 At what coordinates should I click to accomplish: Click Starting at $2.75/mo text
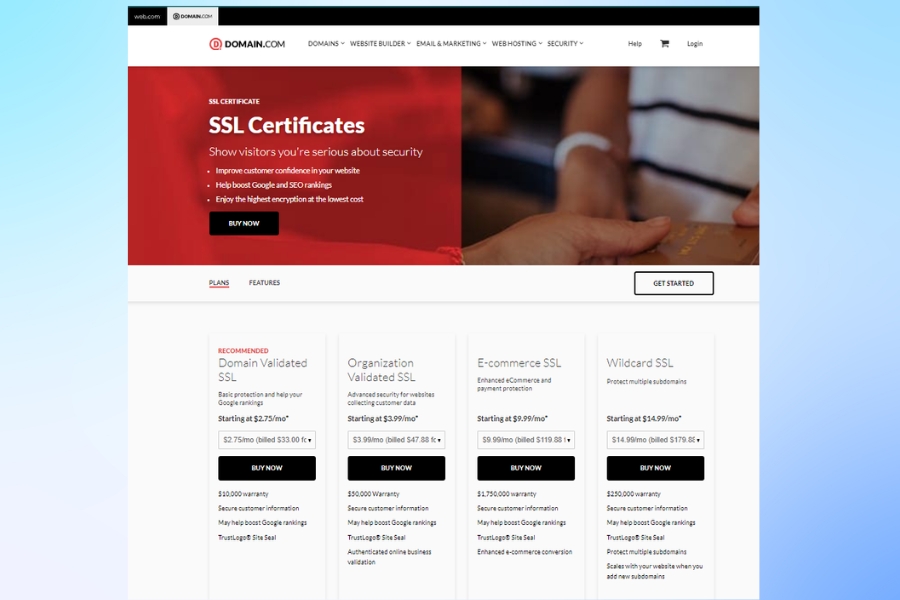pyautogui.click(x=253, y=419)
